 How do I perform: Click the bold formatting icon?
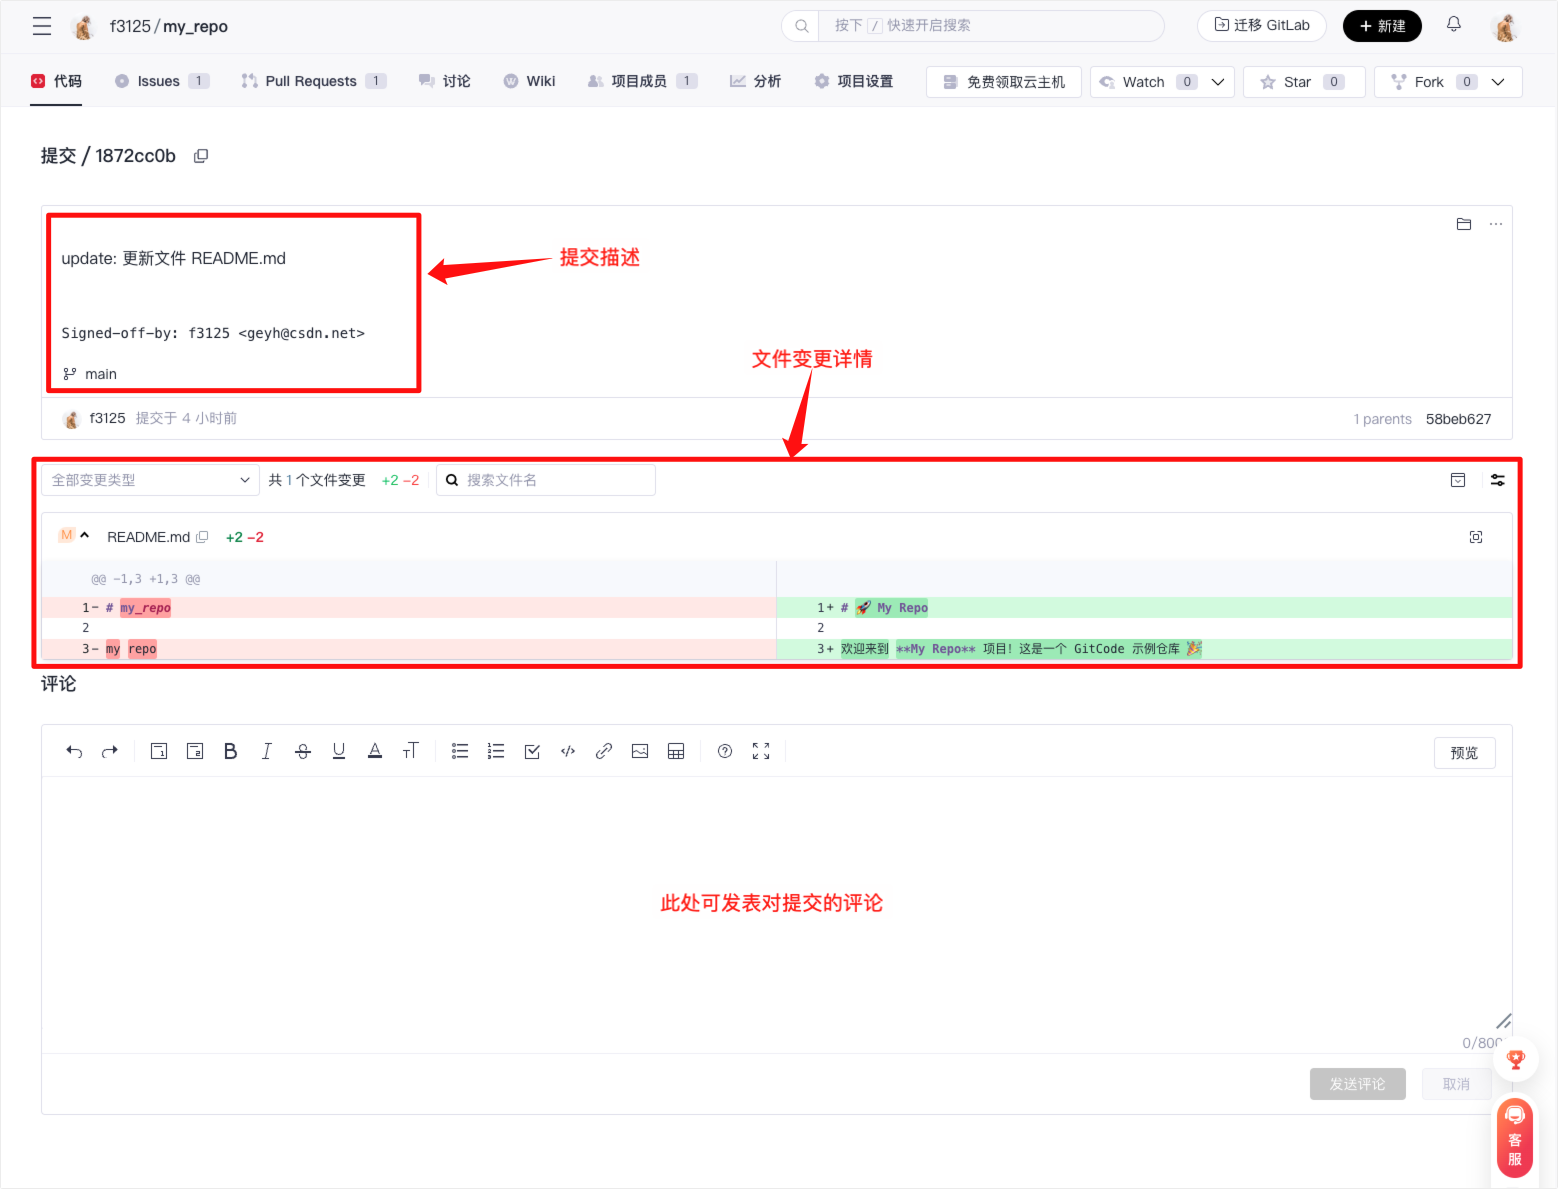coord(230,752)
